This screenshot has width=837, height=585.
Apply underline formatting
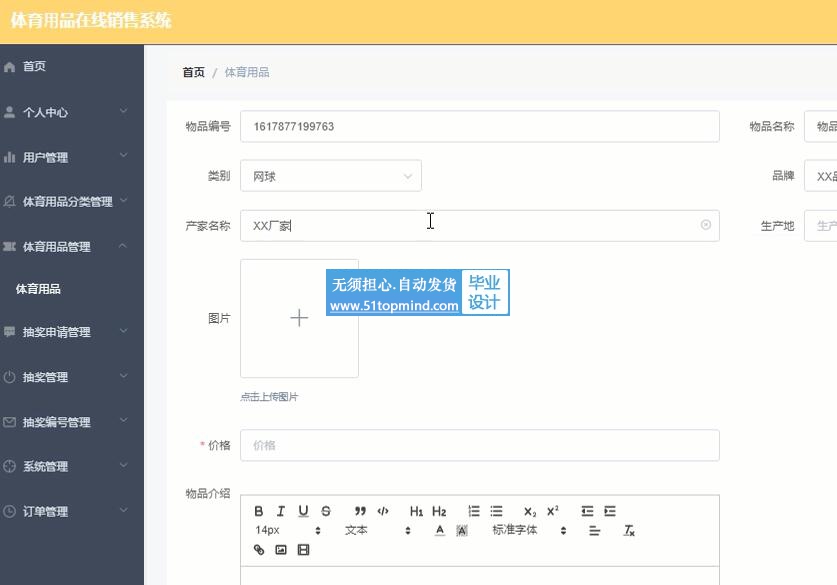point(303,511)
